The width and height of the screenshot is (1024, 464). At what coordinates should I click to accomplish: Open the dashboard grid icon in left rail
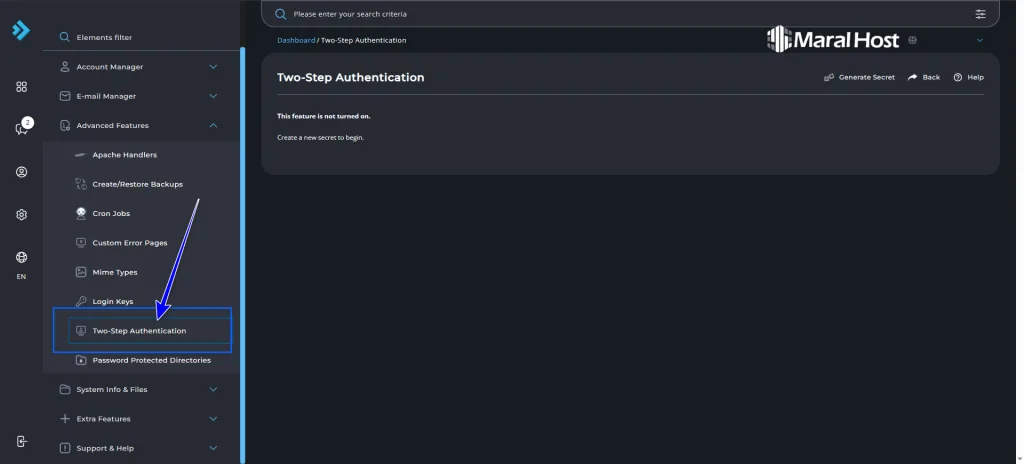tap(21, 87)
